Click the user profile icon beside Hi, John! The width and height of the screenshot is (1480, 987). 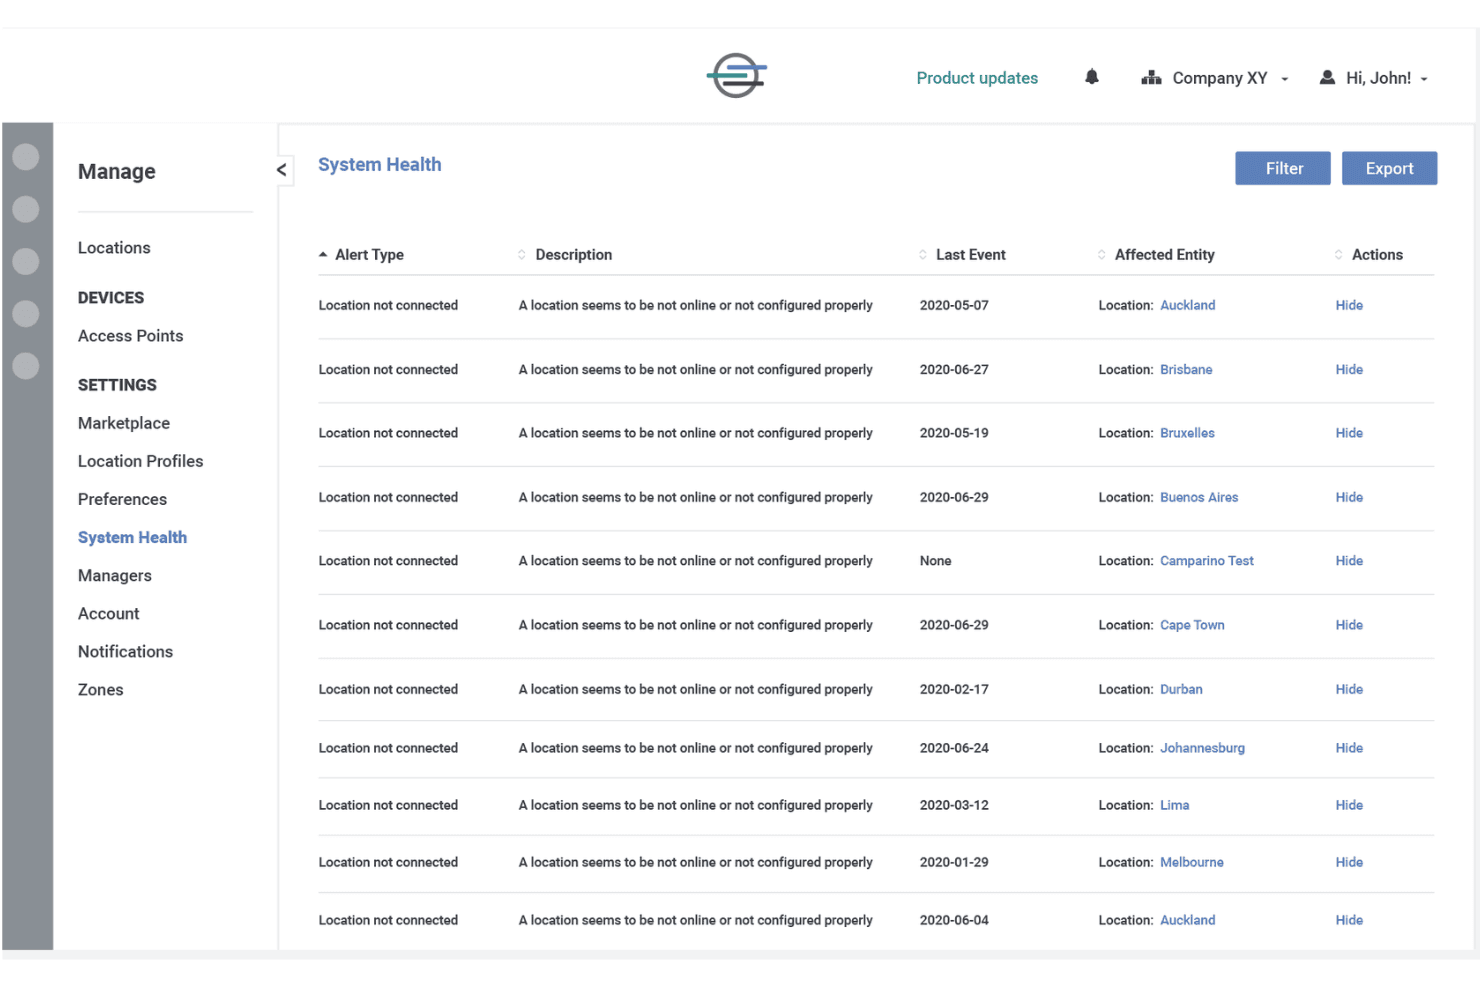click(1327, 77)
